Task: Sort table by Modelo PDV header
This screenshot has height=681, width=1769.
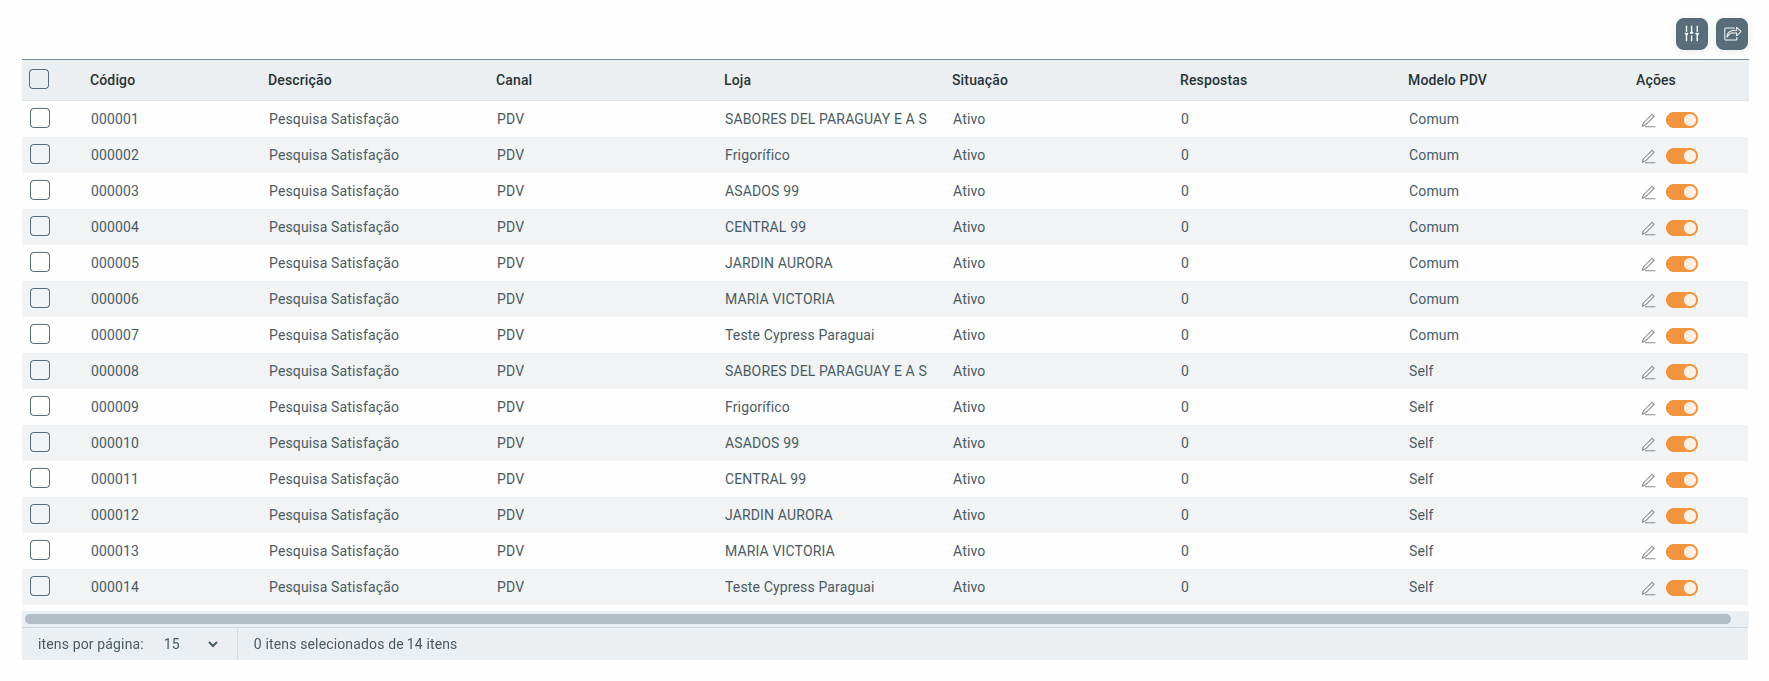Action: click(x=1446, y=80)
